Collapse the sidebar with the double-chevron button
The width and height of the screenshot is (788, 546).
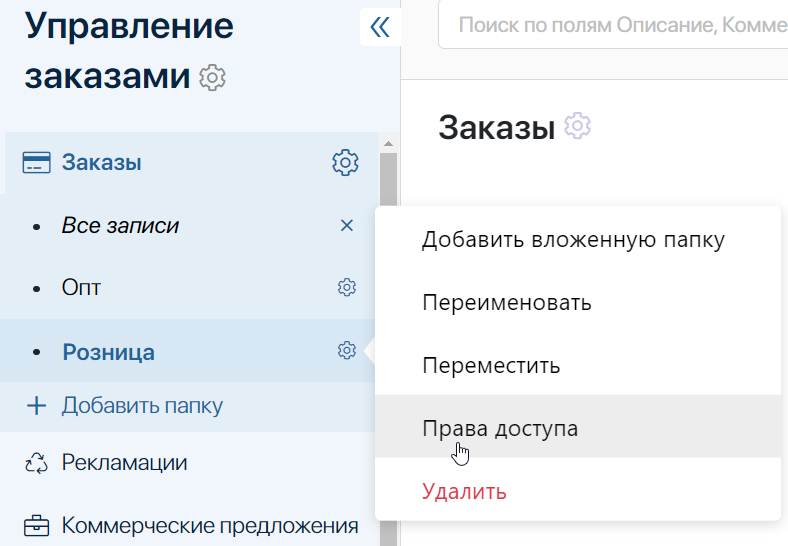point(380,27)
